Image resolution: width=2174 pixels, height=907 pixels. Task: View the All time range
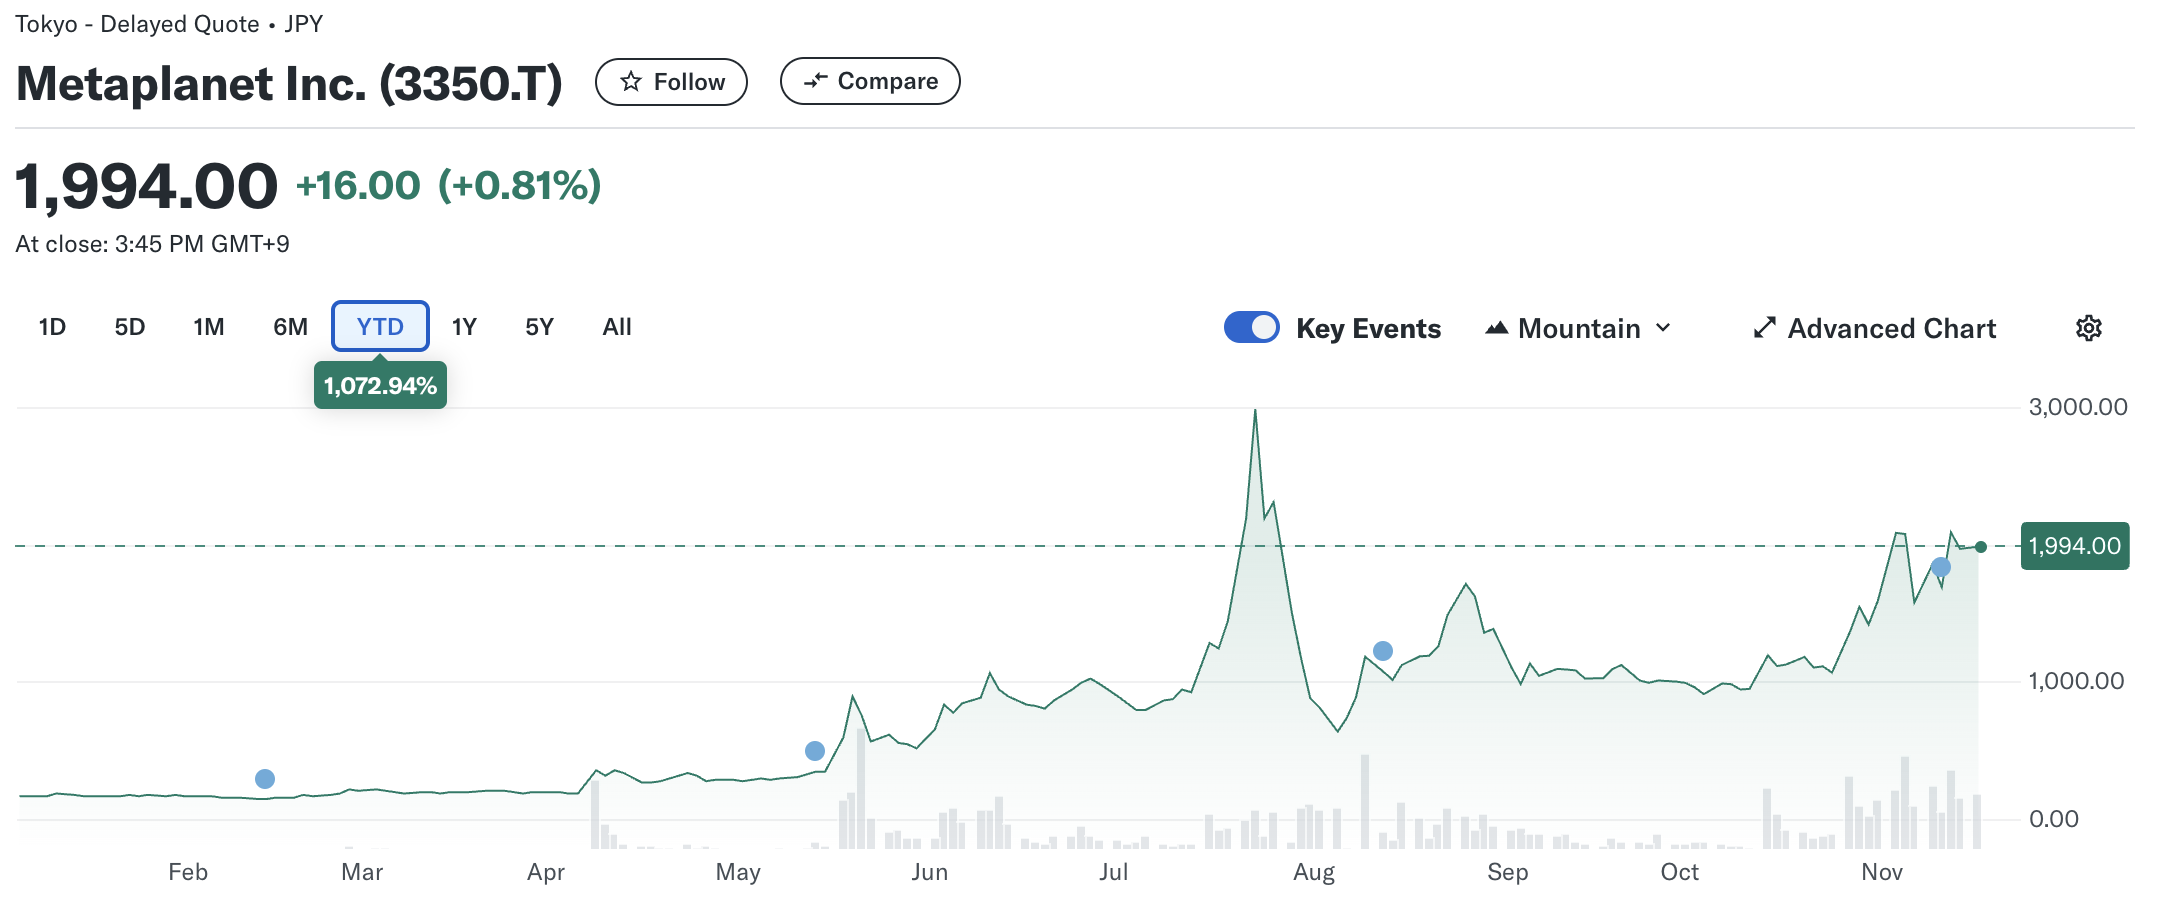pos(617,327)
